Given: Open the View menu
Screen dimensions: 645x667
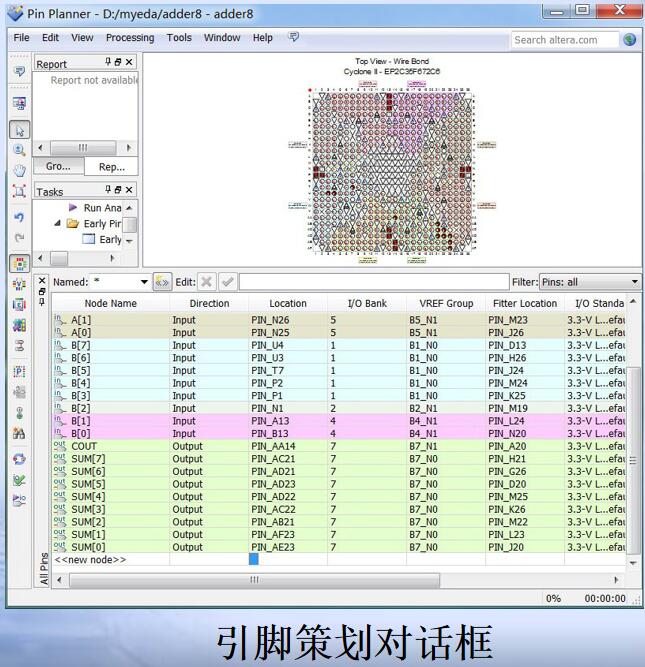Looking at the screenshot, I should (x=82, y=37).
